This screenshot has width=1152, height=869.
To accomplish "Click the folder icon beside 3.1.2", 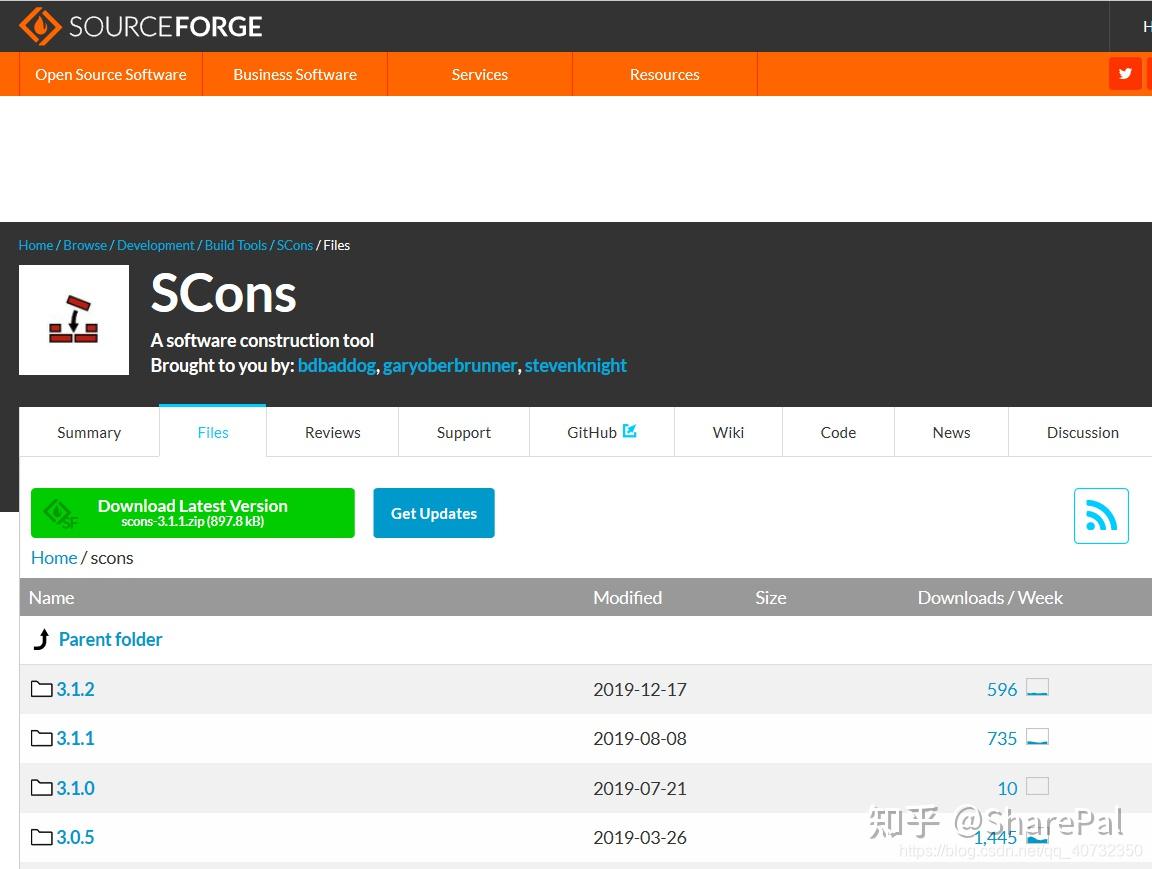I will point(41,688).
